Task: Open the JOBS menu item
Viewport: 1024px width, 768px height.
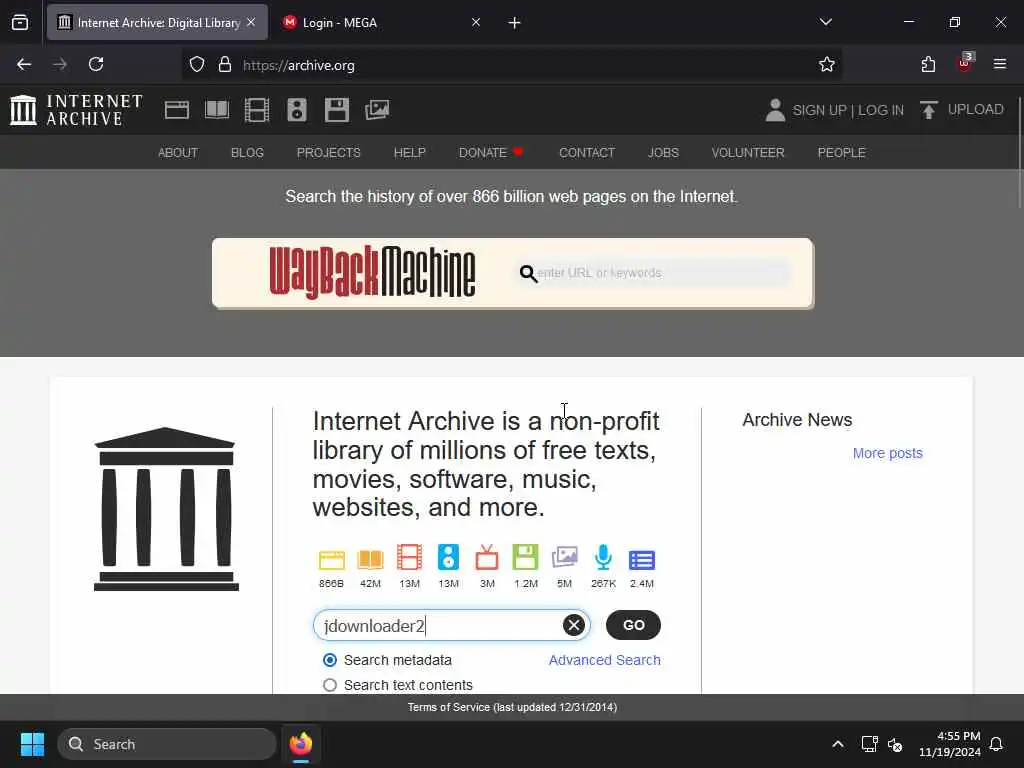Action: (663, 153)
